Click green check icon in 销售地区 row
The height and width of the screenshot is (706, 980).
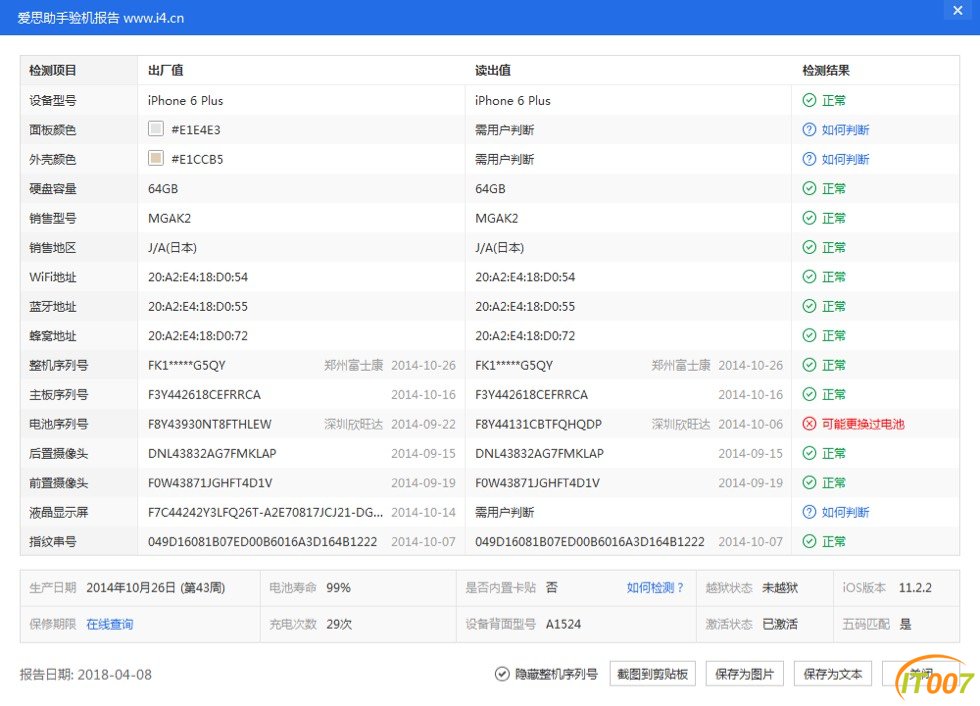pyautogui.click(x=809, y=247)
